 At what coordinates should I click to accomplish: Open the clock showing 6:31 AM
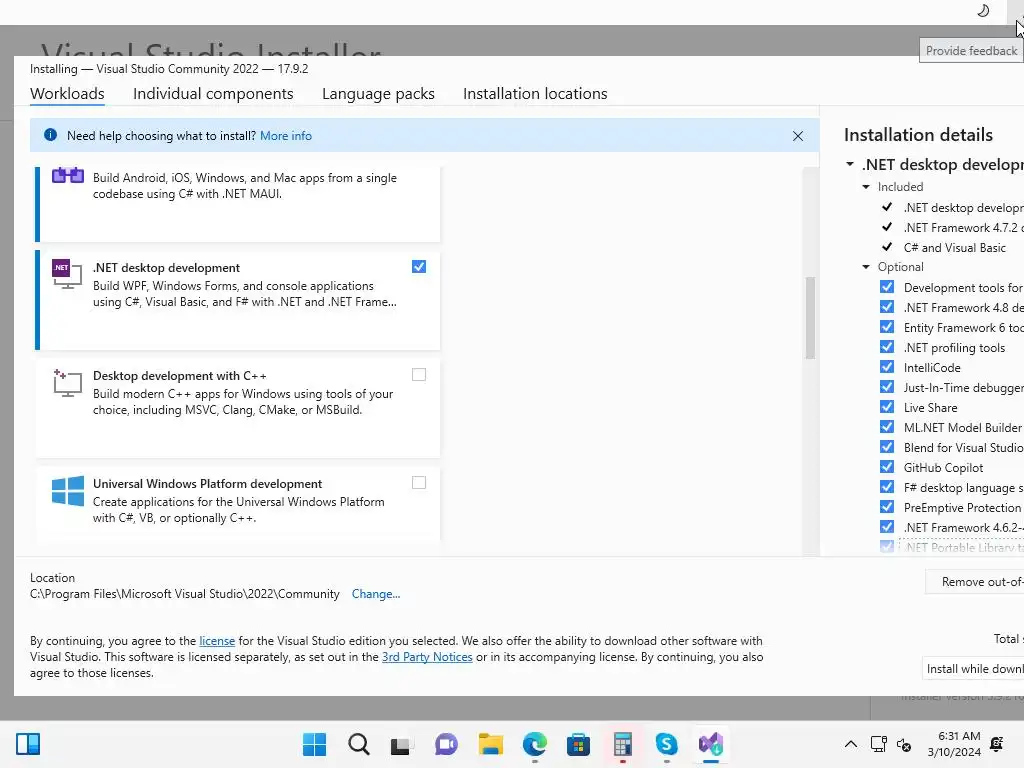point(954,744)
